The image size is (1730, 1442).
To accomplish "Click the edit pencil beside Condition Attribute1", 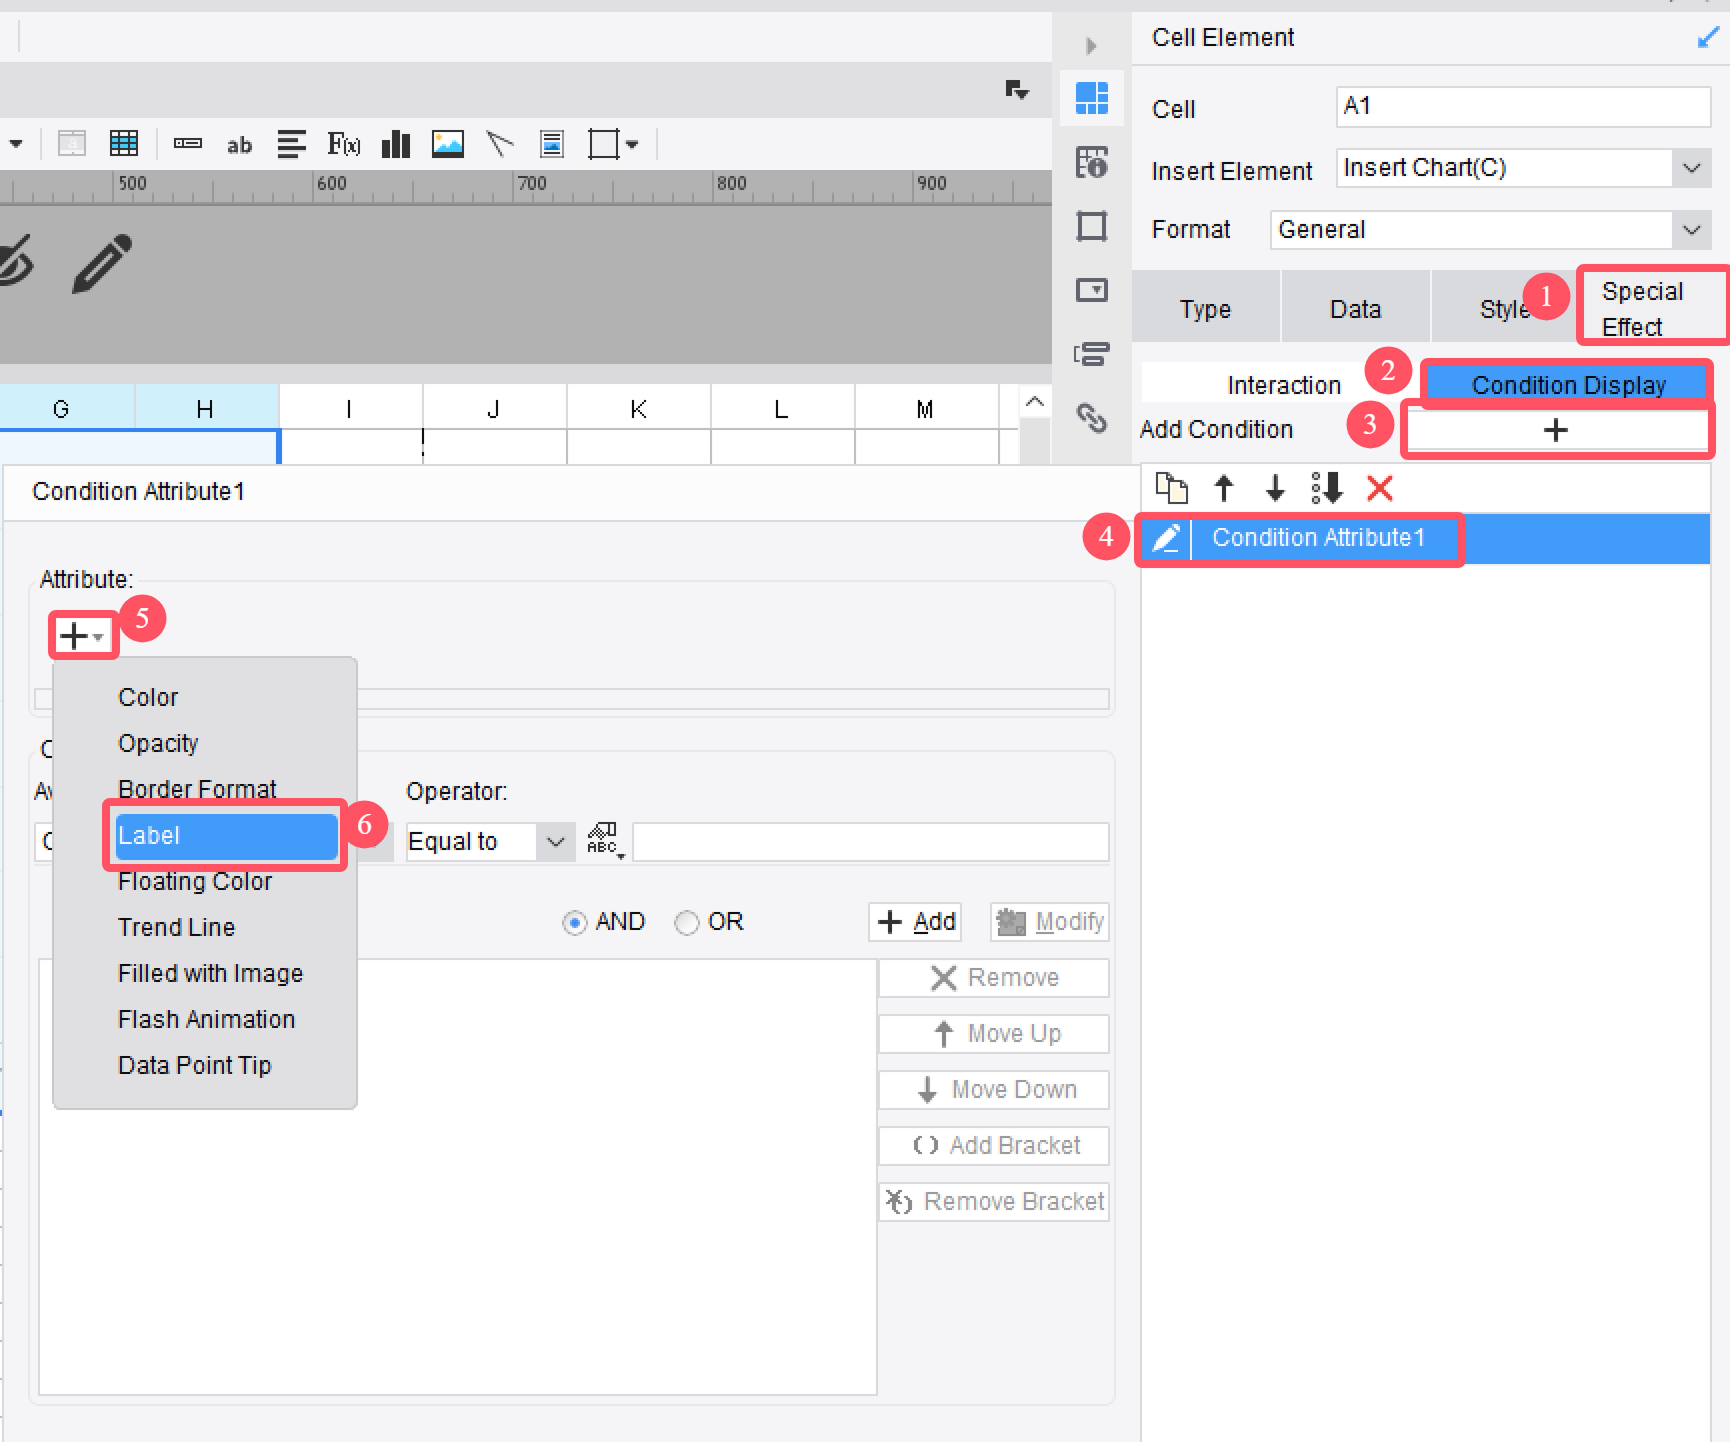I will pyautogui.click(x=1166, y=538).
